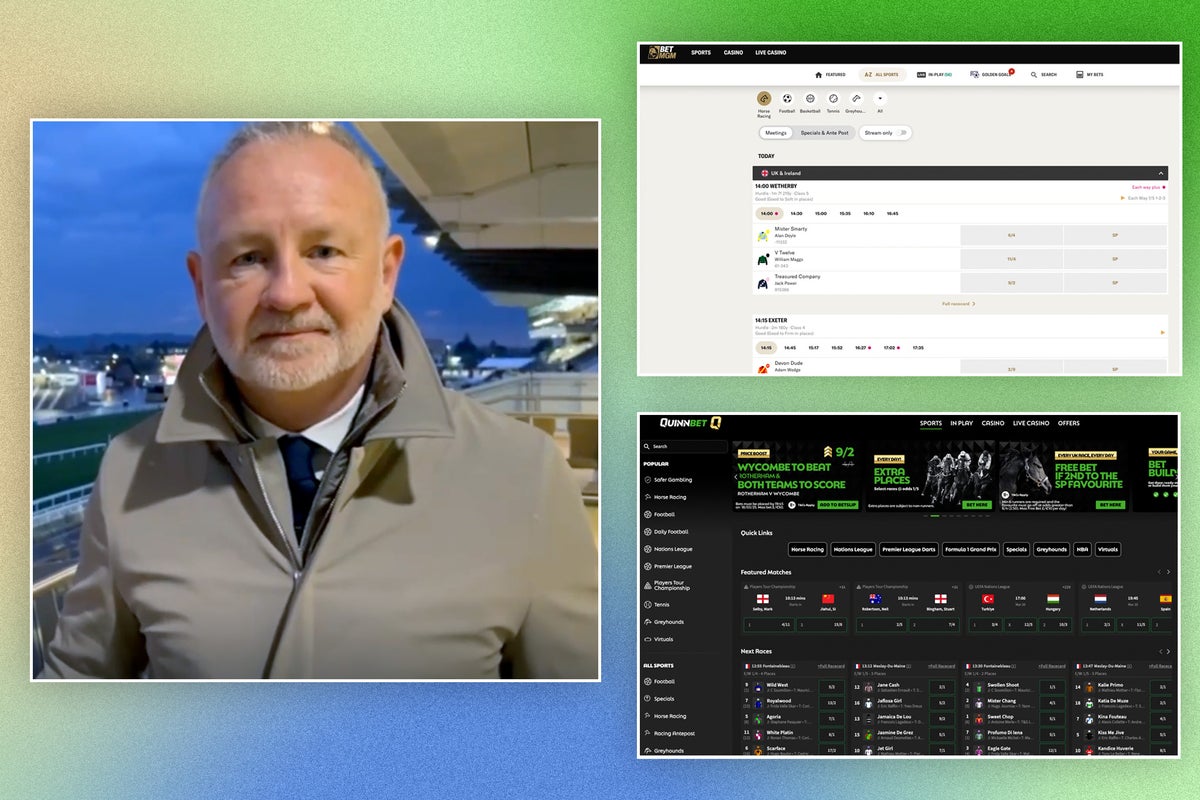Click the Football icon in BetMGM sports row
Image resolution: width=1200 pixels, height=800 pixels.
point(787,99)
